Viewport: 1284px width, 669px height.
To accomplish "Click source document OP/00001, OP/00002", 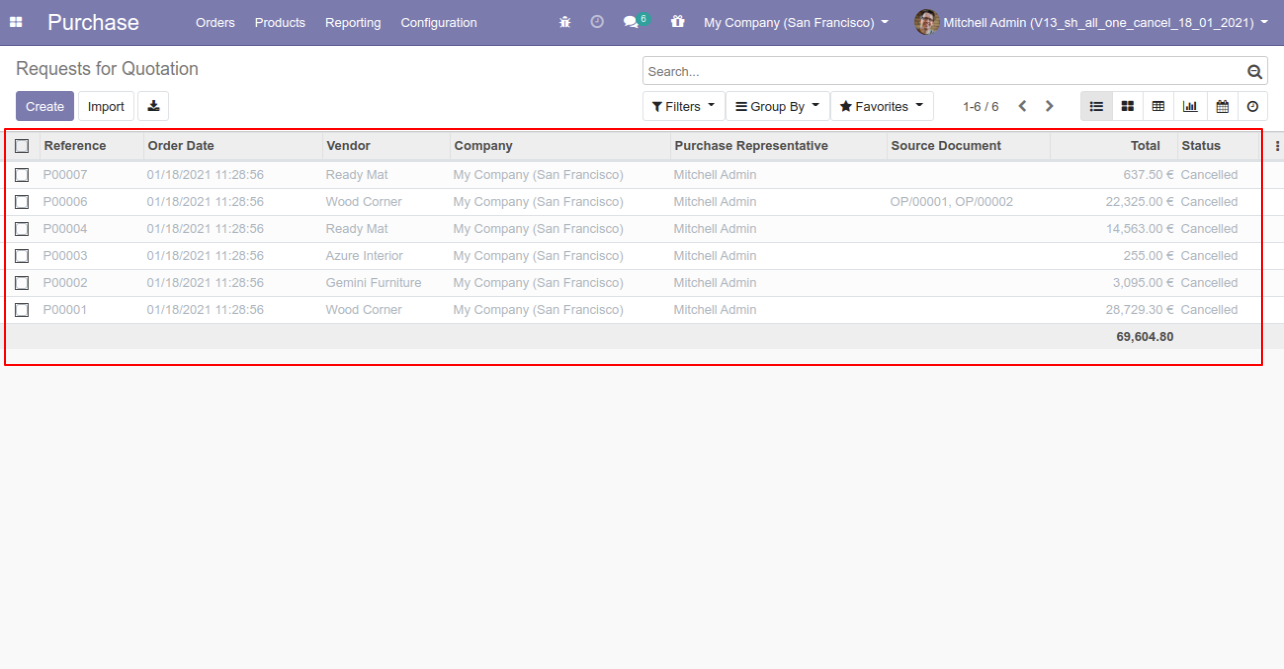I will (951, 202).
